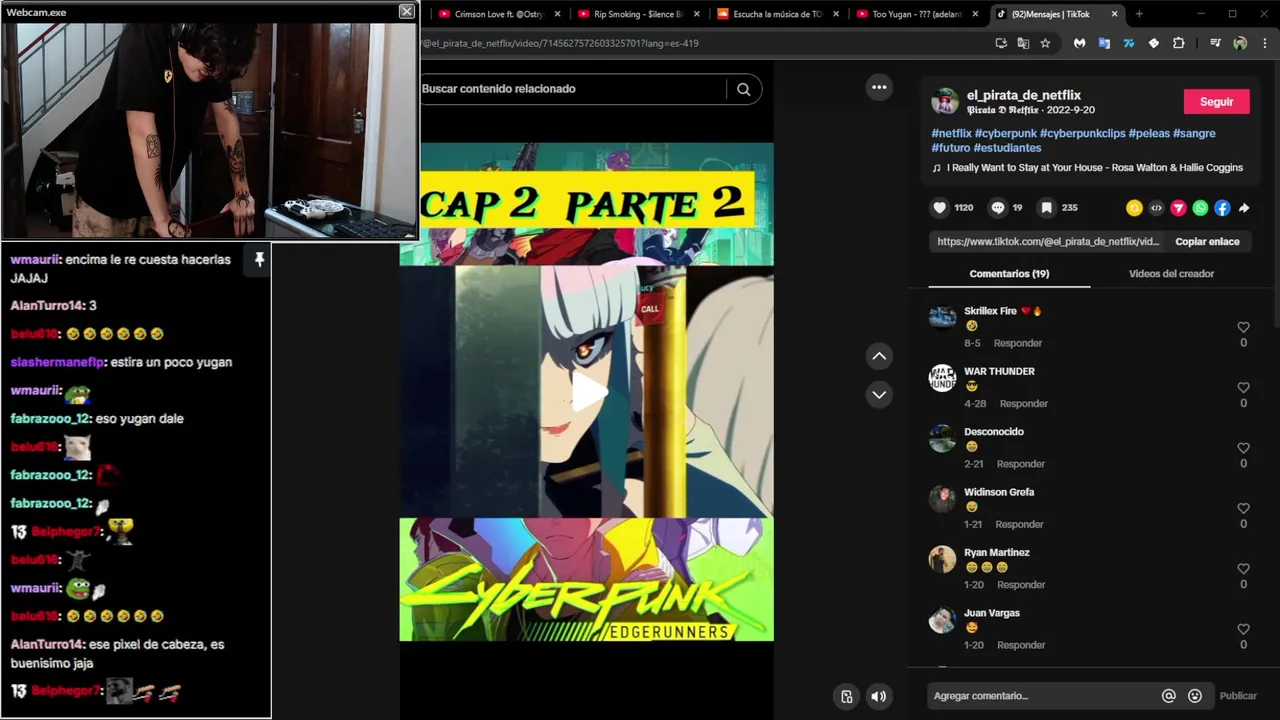Open el_pirata_de_netflix profile avatar
The width and height of the screenshot is (1280, 720).
coord(944,101)
